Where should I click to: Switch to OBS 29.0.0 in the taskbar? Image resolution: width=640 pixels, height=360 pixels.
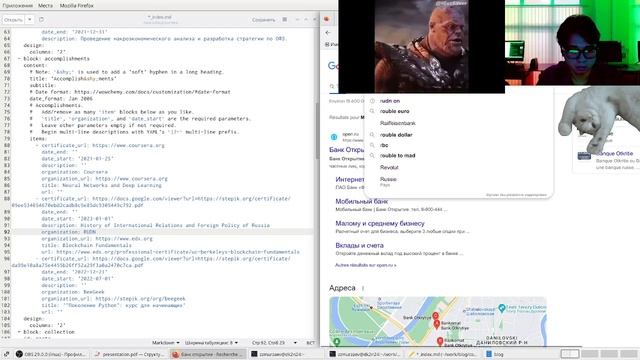point(51,354)
